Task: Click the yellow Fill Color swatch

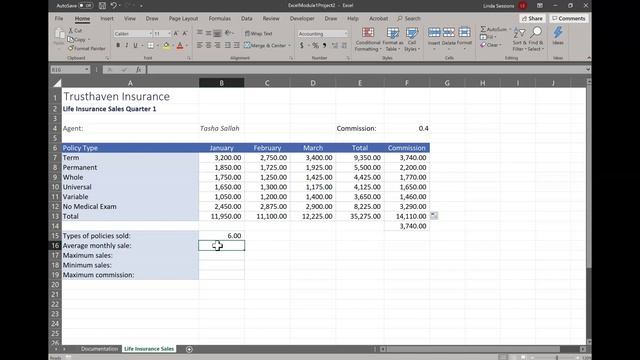Action: (x=166, y=45)
